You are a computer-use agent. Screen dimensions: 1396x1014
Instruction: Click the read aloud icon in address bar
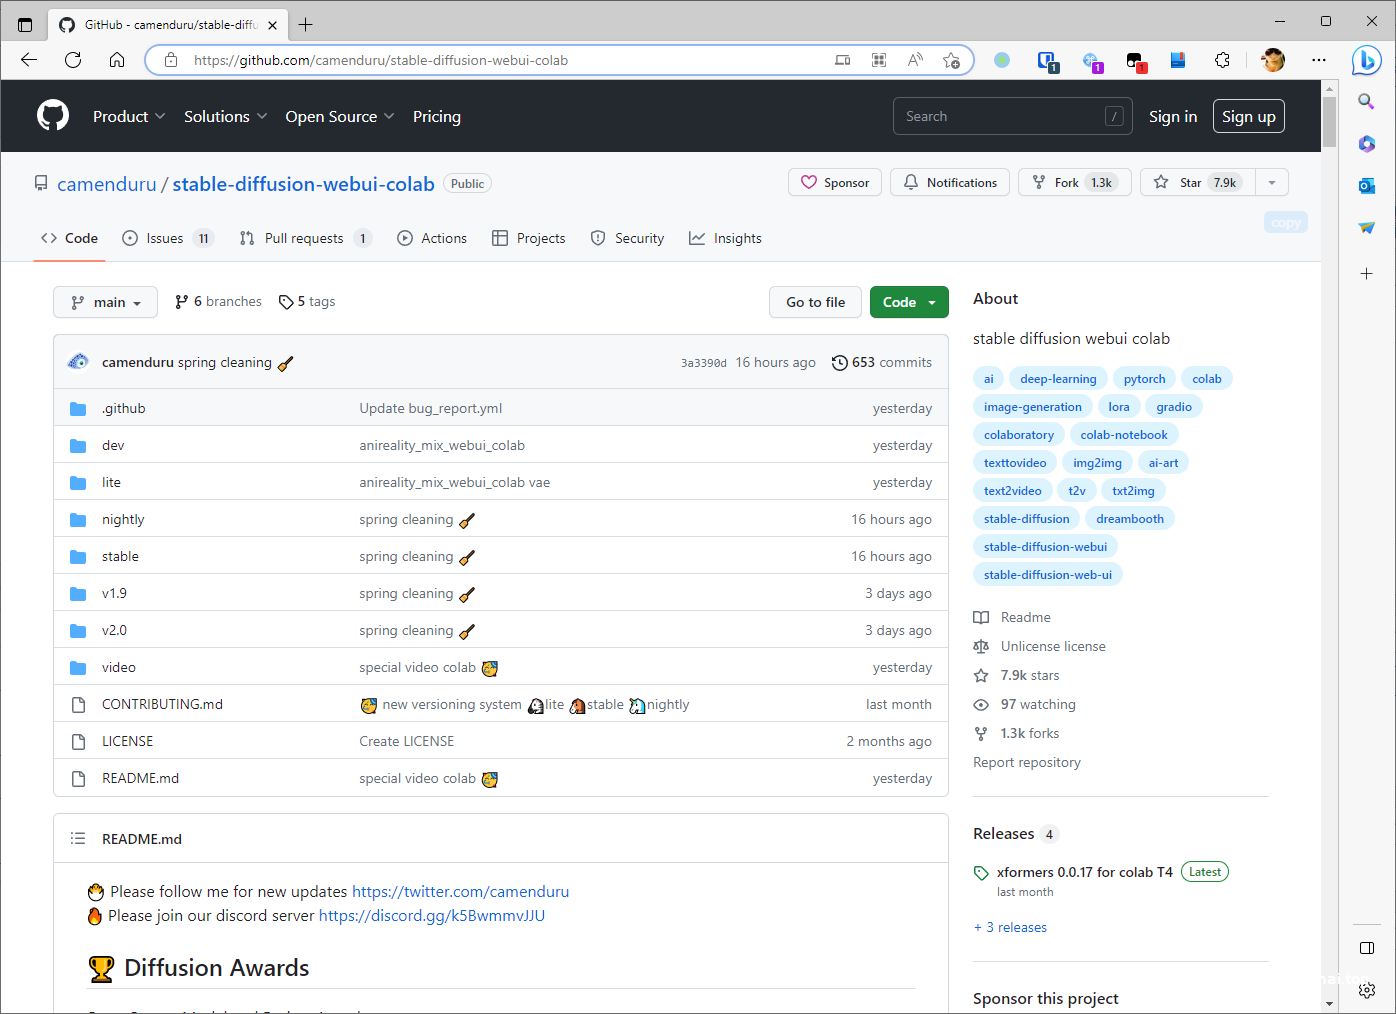(915, 60)
